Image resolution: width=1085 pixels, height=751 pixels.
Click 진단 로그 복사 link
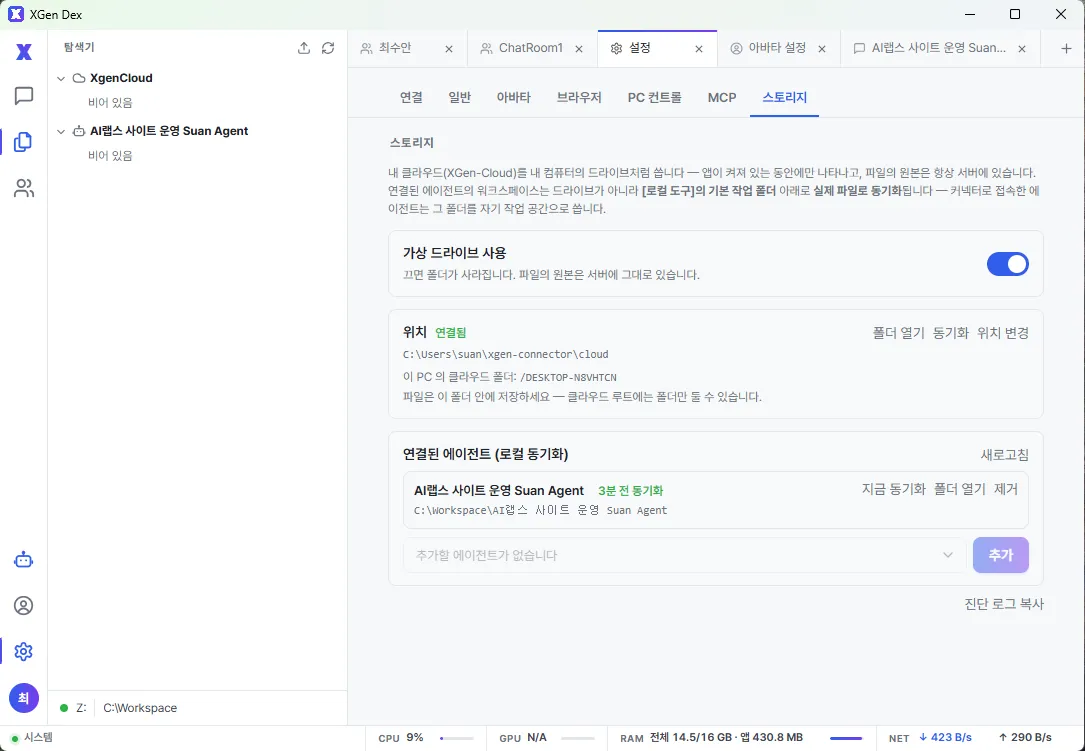click(1004, 604)
